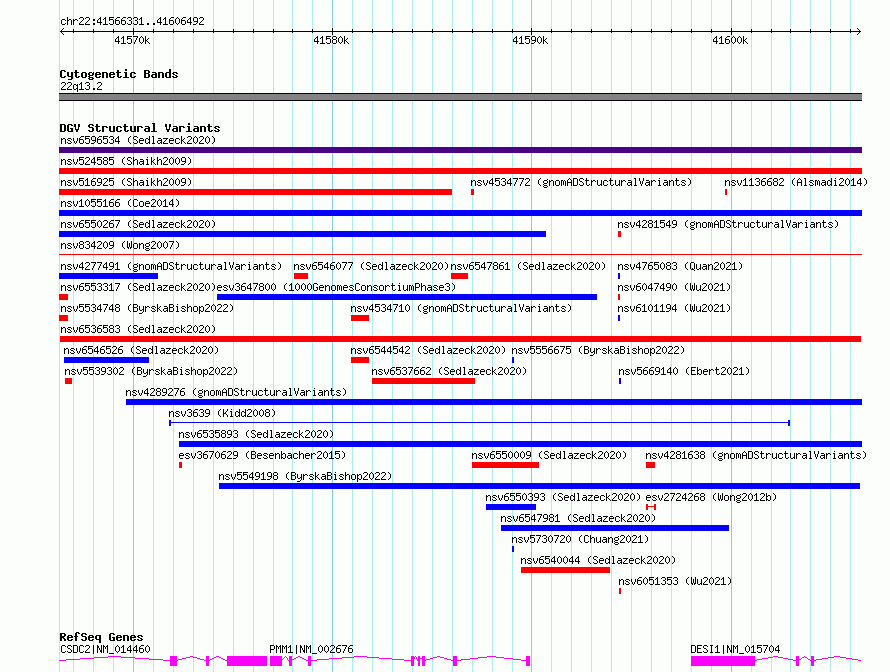Screen dimensions: 890x672
Task: Click the right arrow at ruler end
Action: [x=858, y=31]
